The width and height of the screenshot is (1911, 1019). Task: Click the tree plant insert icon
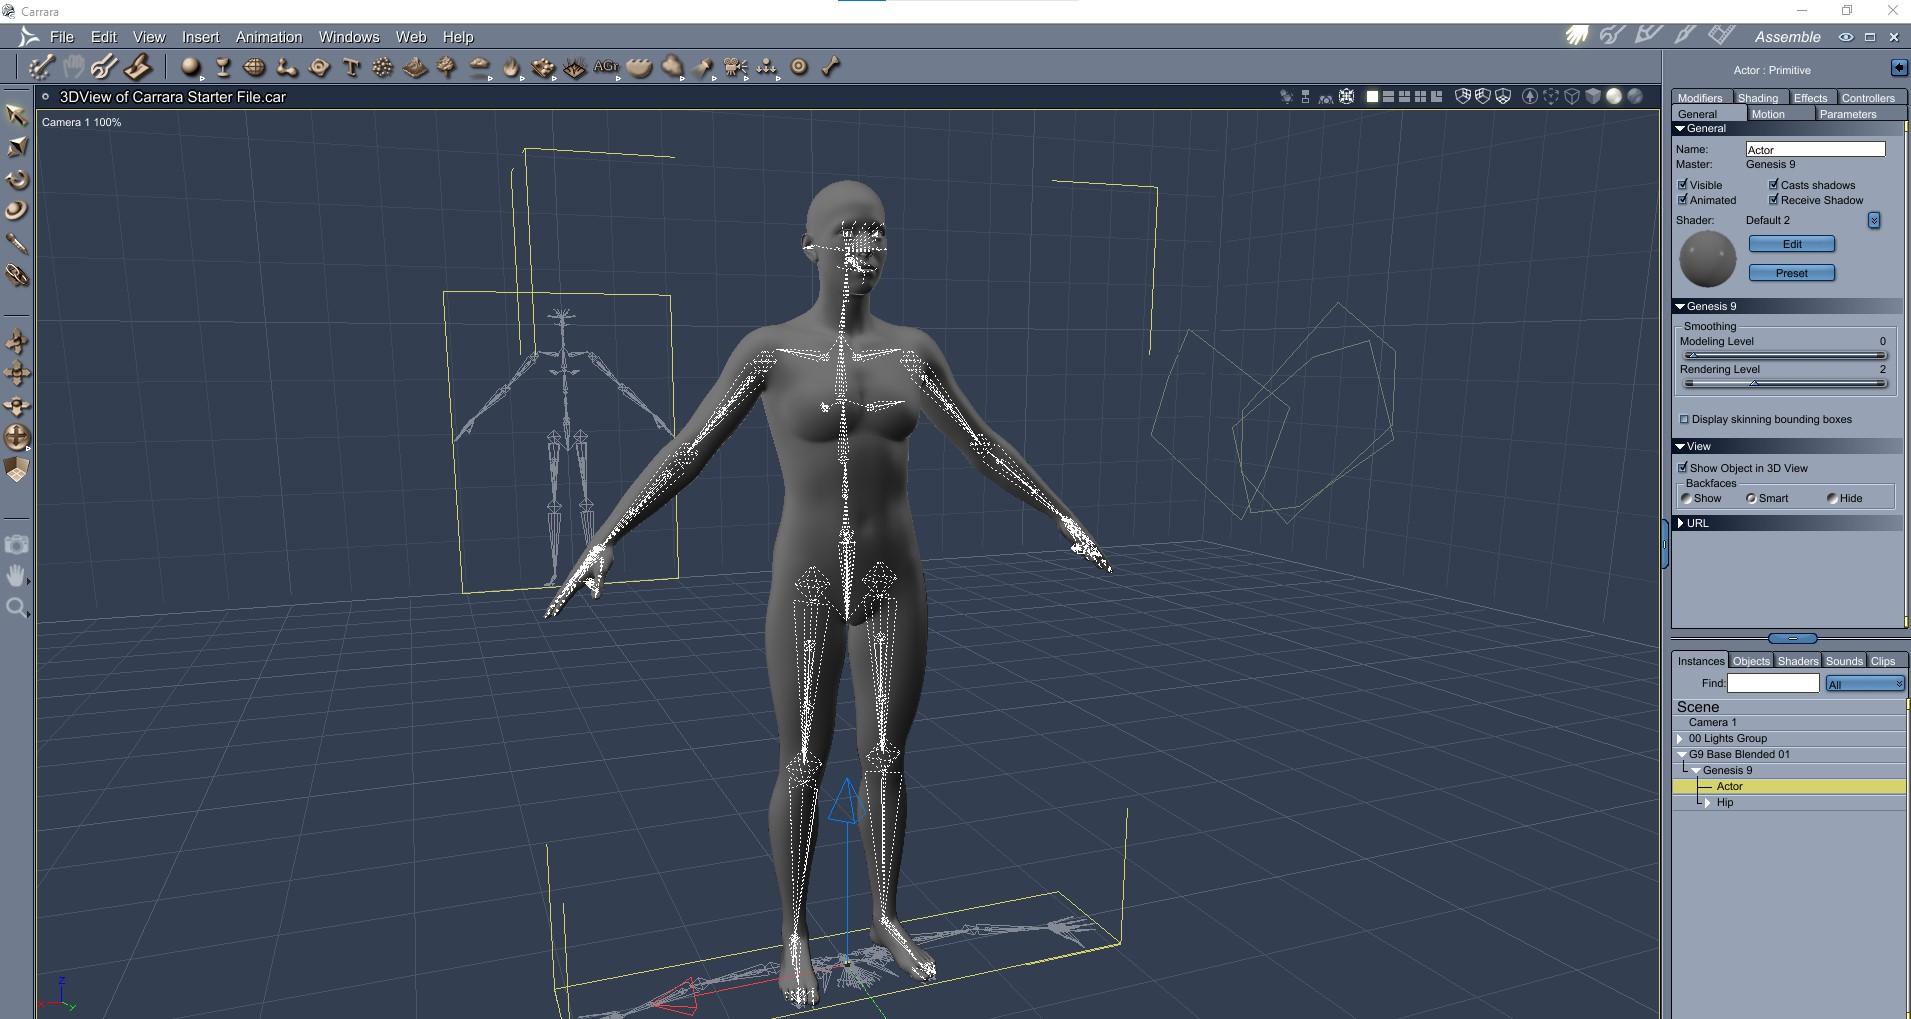pyautogui.click(x=447, y=67)
